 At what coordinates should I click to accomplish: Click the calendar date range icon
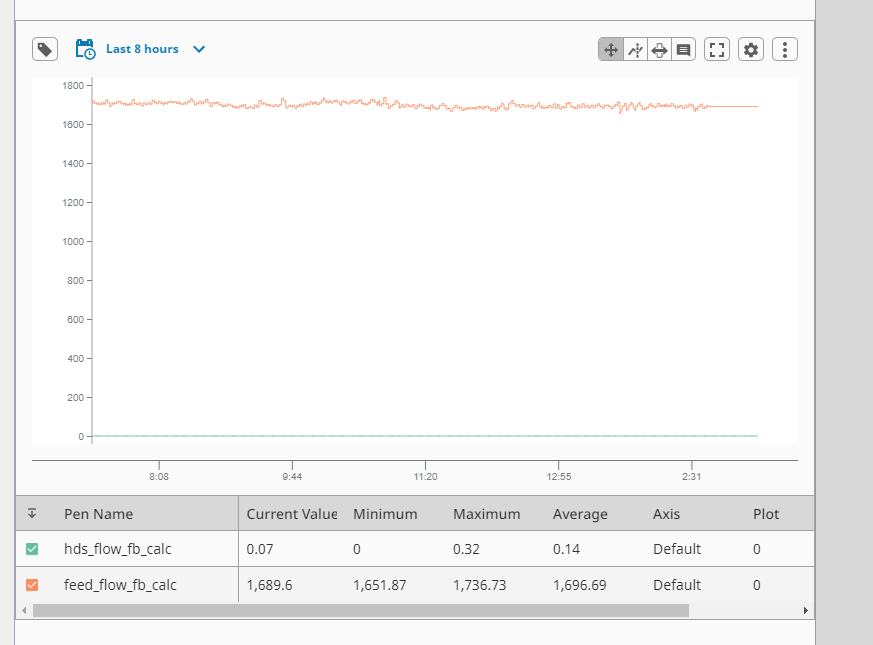coord(85,49)
